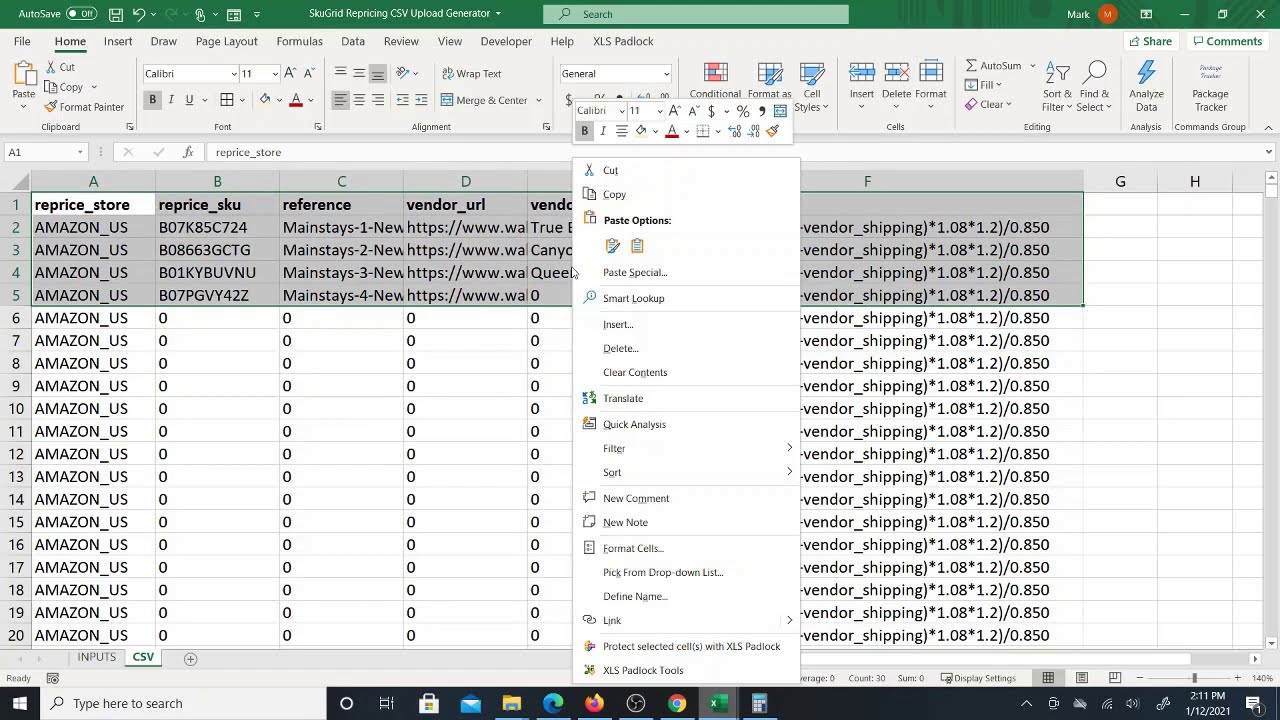Toggle Italic in the Home ribbon
The image size is (1280, 720).
(x=171, y=100)
